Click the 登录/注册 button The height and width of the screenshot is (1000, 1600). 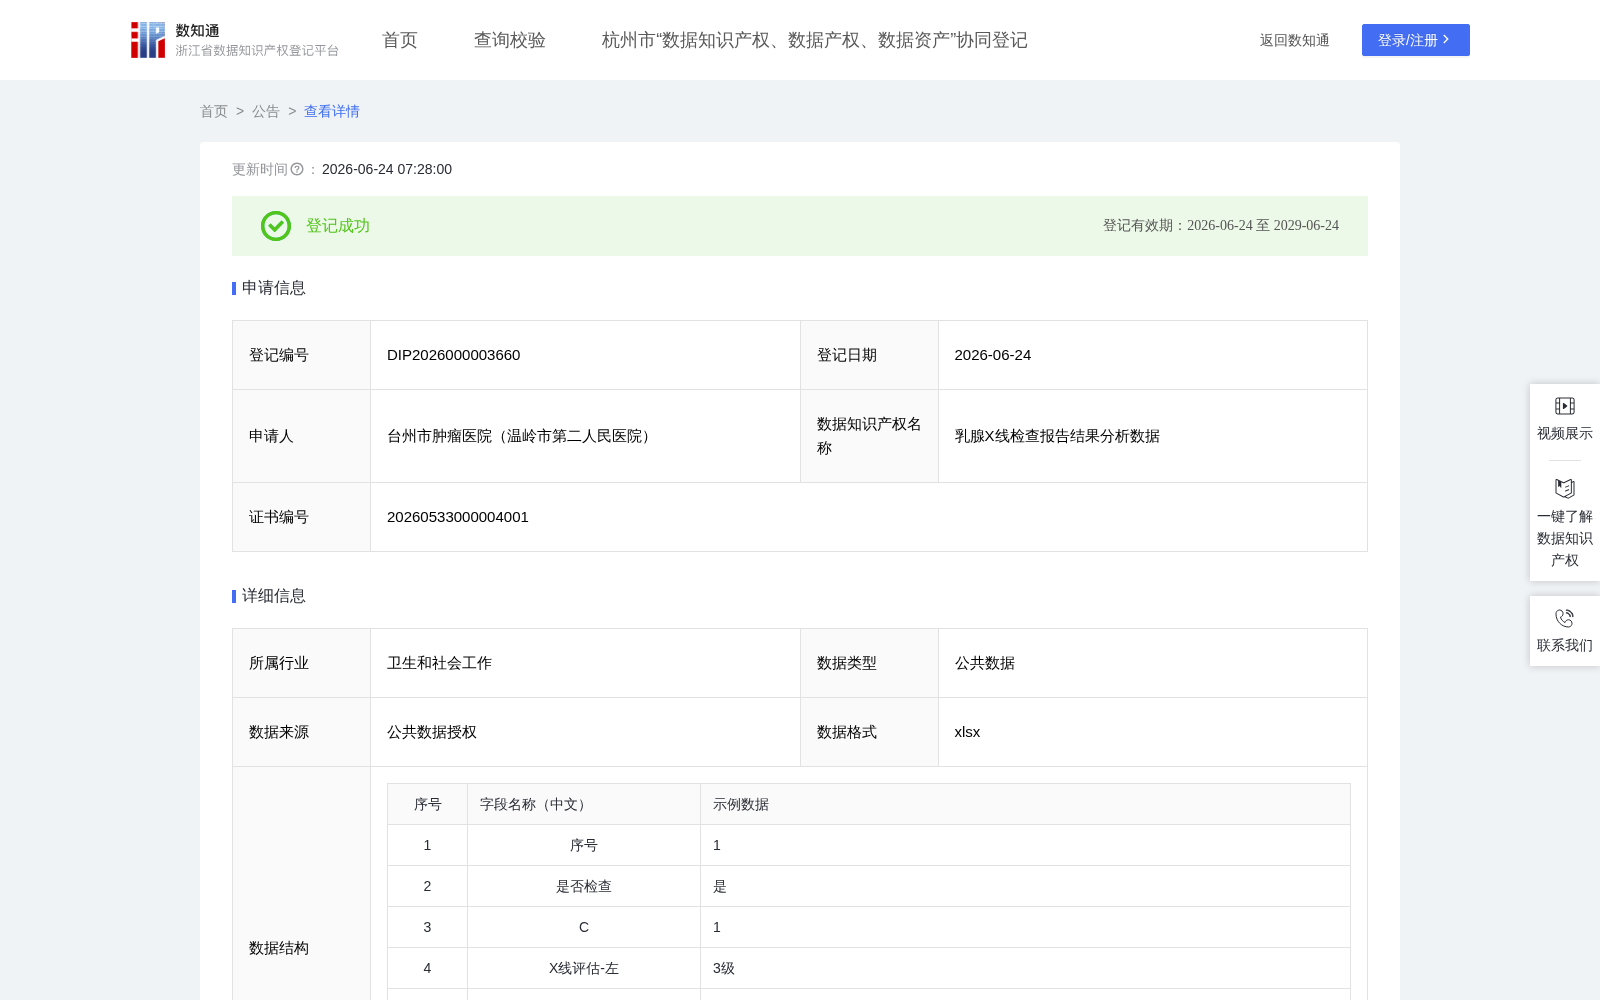pos(1416,40)
